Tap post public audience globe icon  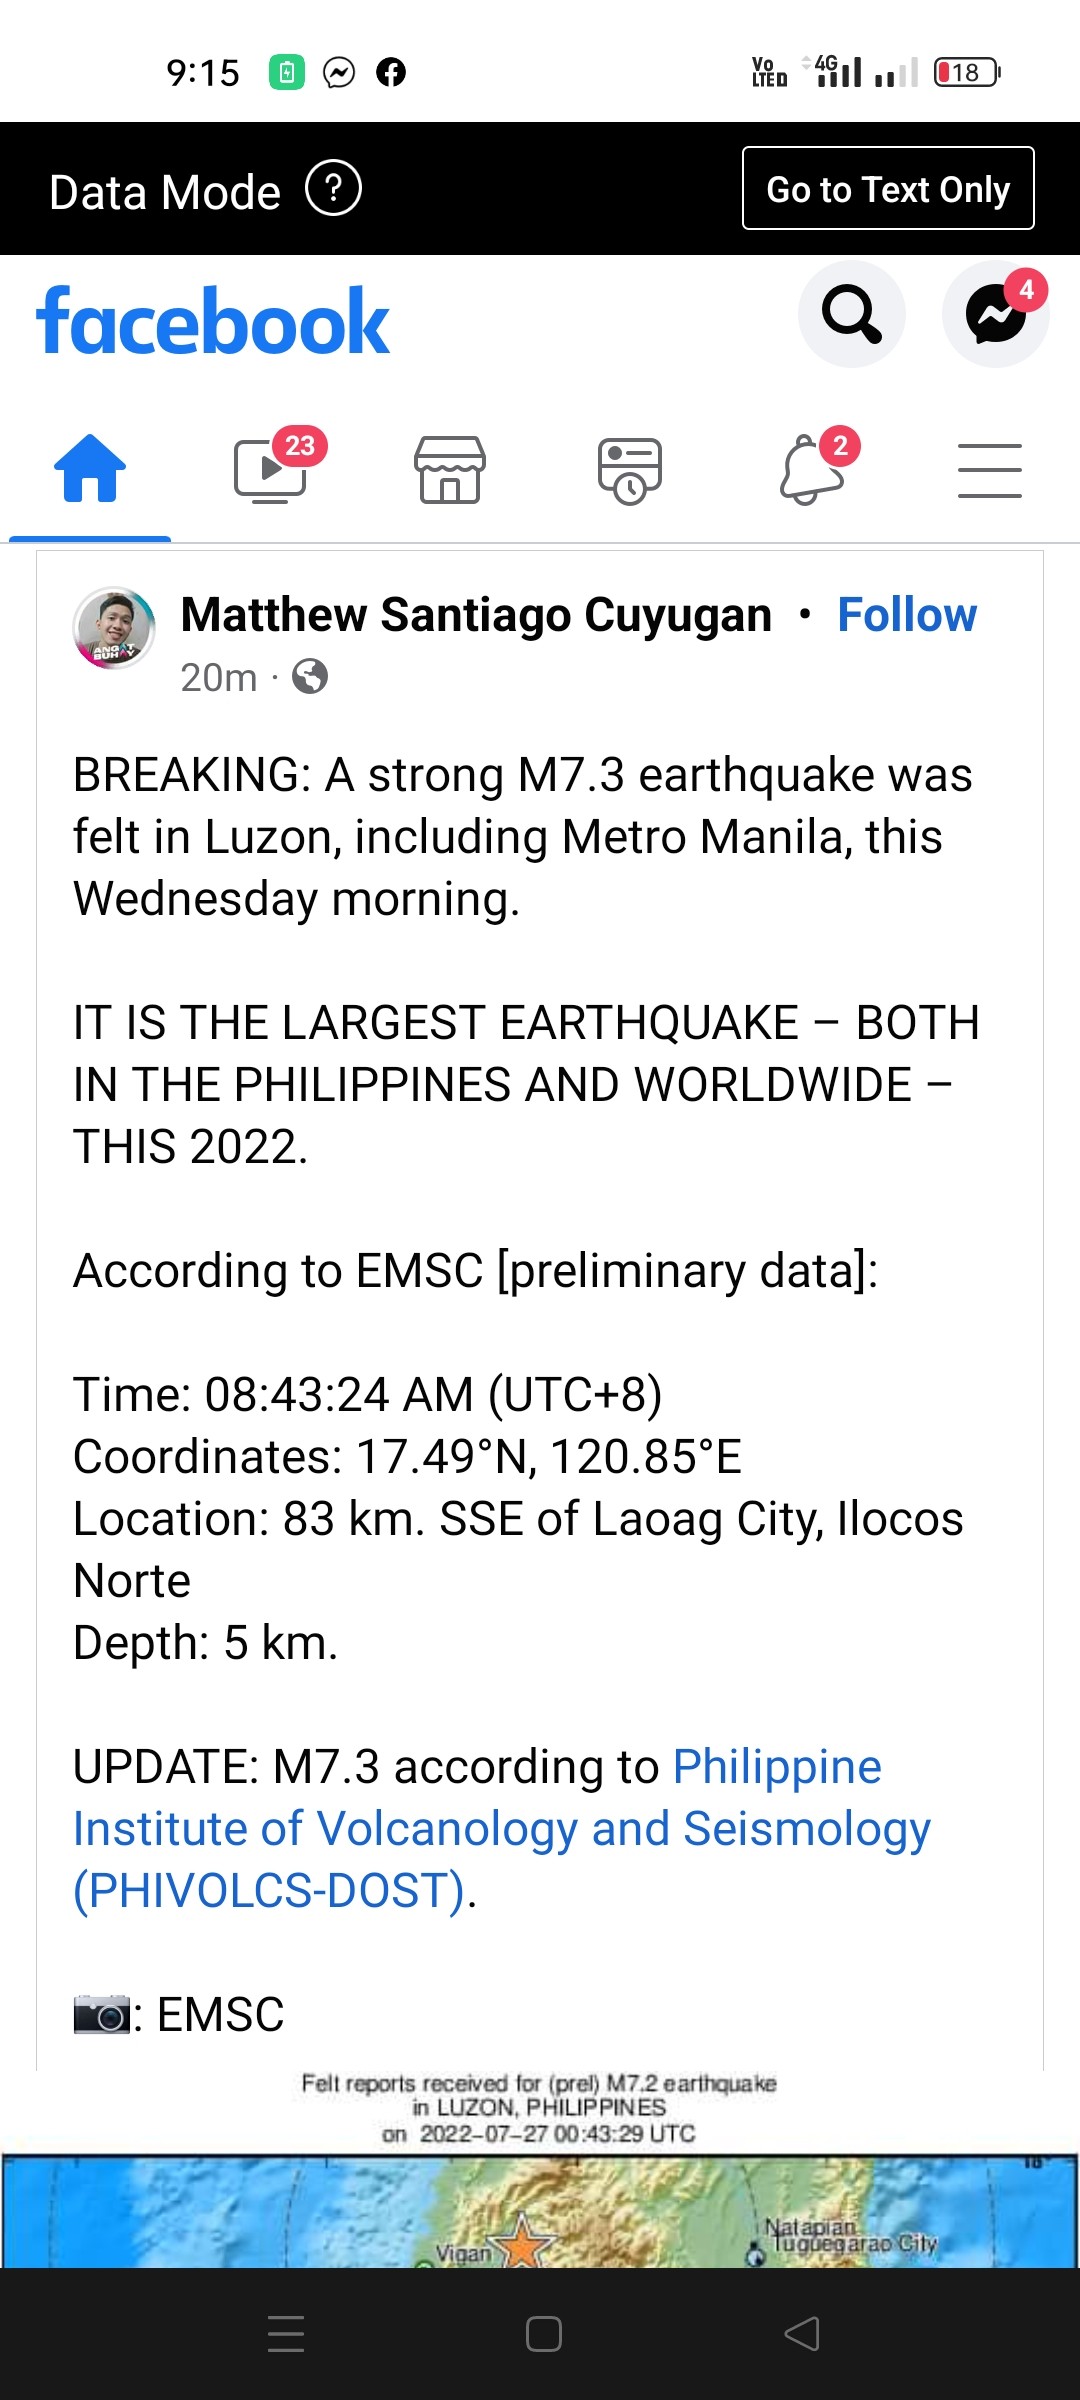pos(310,677)
